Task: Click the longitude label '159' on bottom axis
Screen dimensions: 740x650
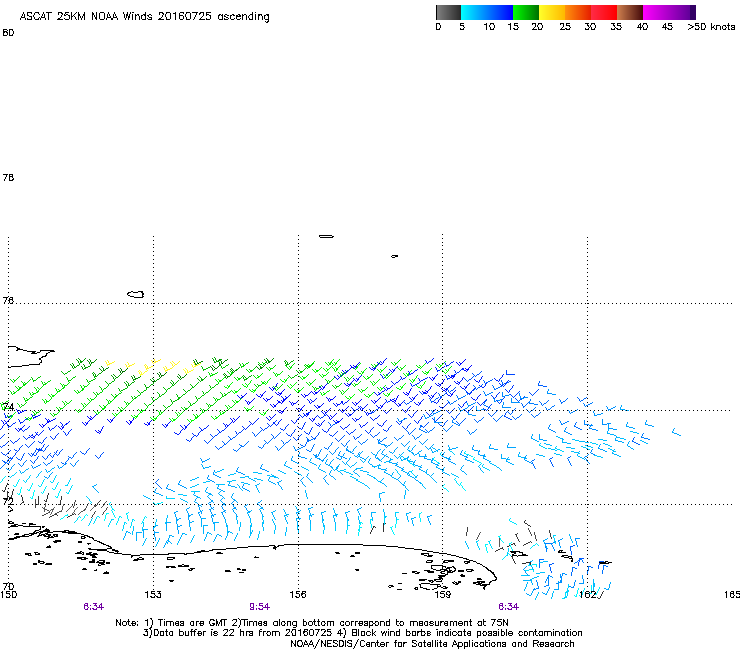Action: tap(442, 595)
